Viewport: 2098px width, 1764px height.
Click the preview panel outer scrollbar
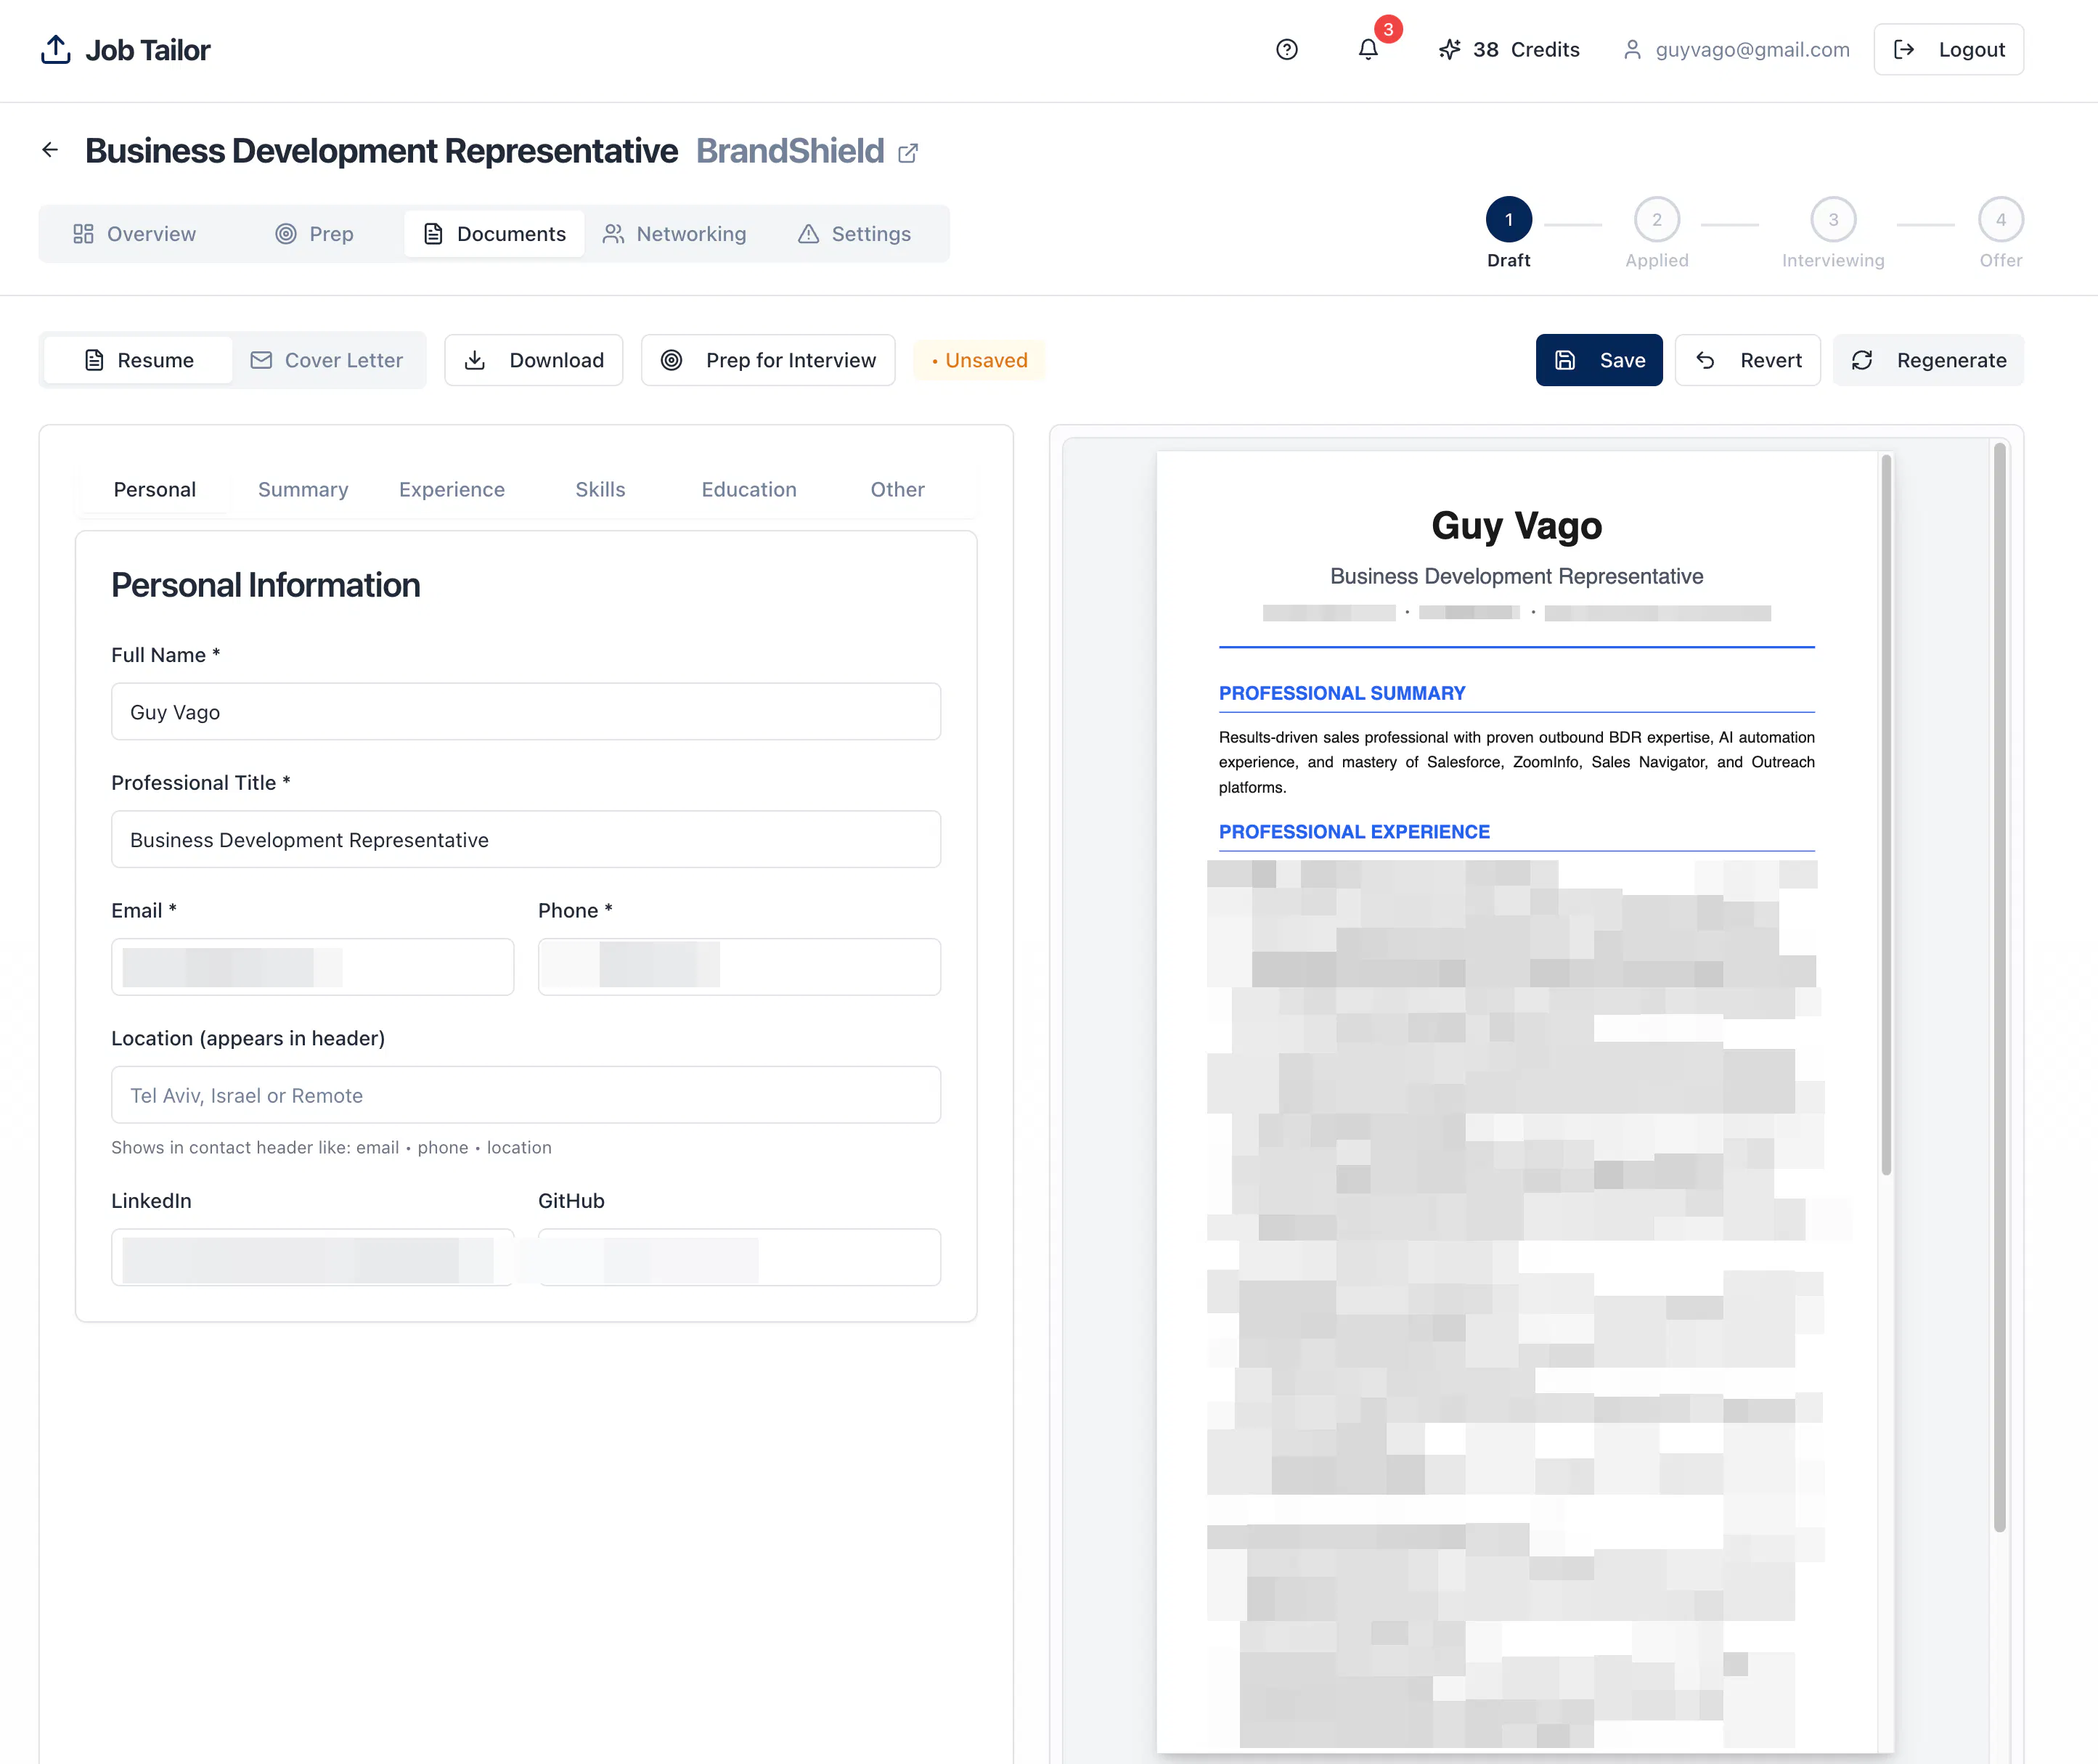[x=1999, y=988]
